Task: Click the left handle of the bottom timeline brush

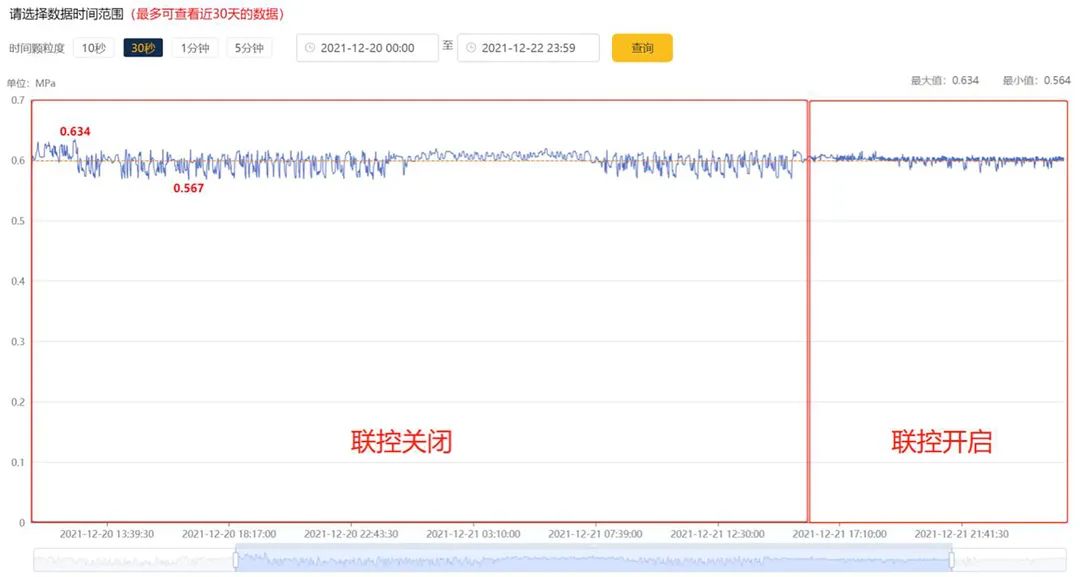Action: (234, 560)
